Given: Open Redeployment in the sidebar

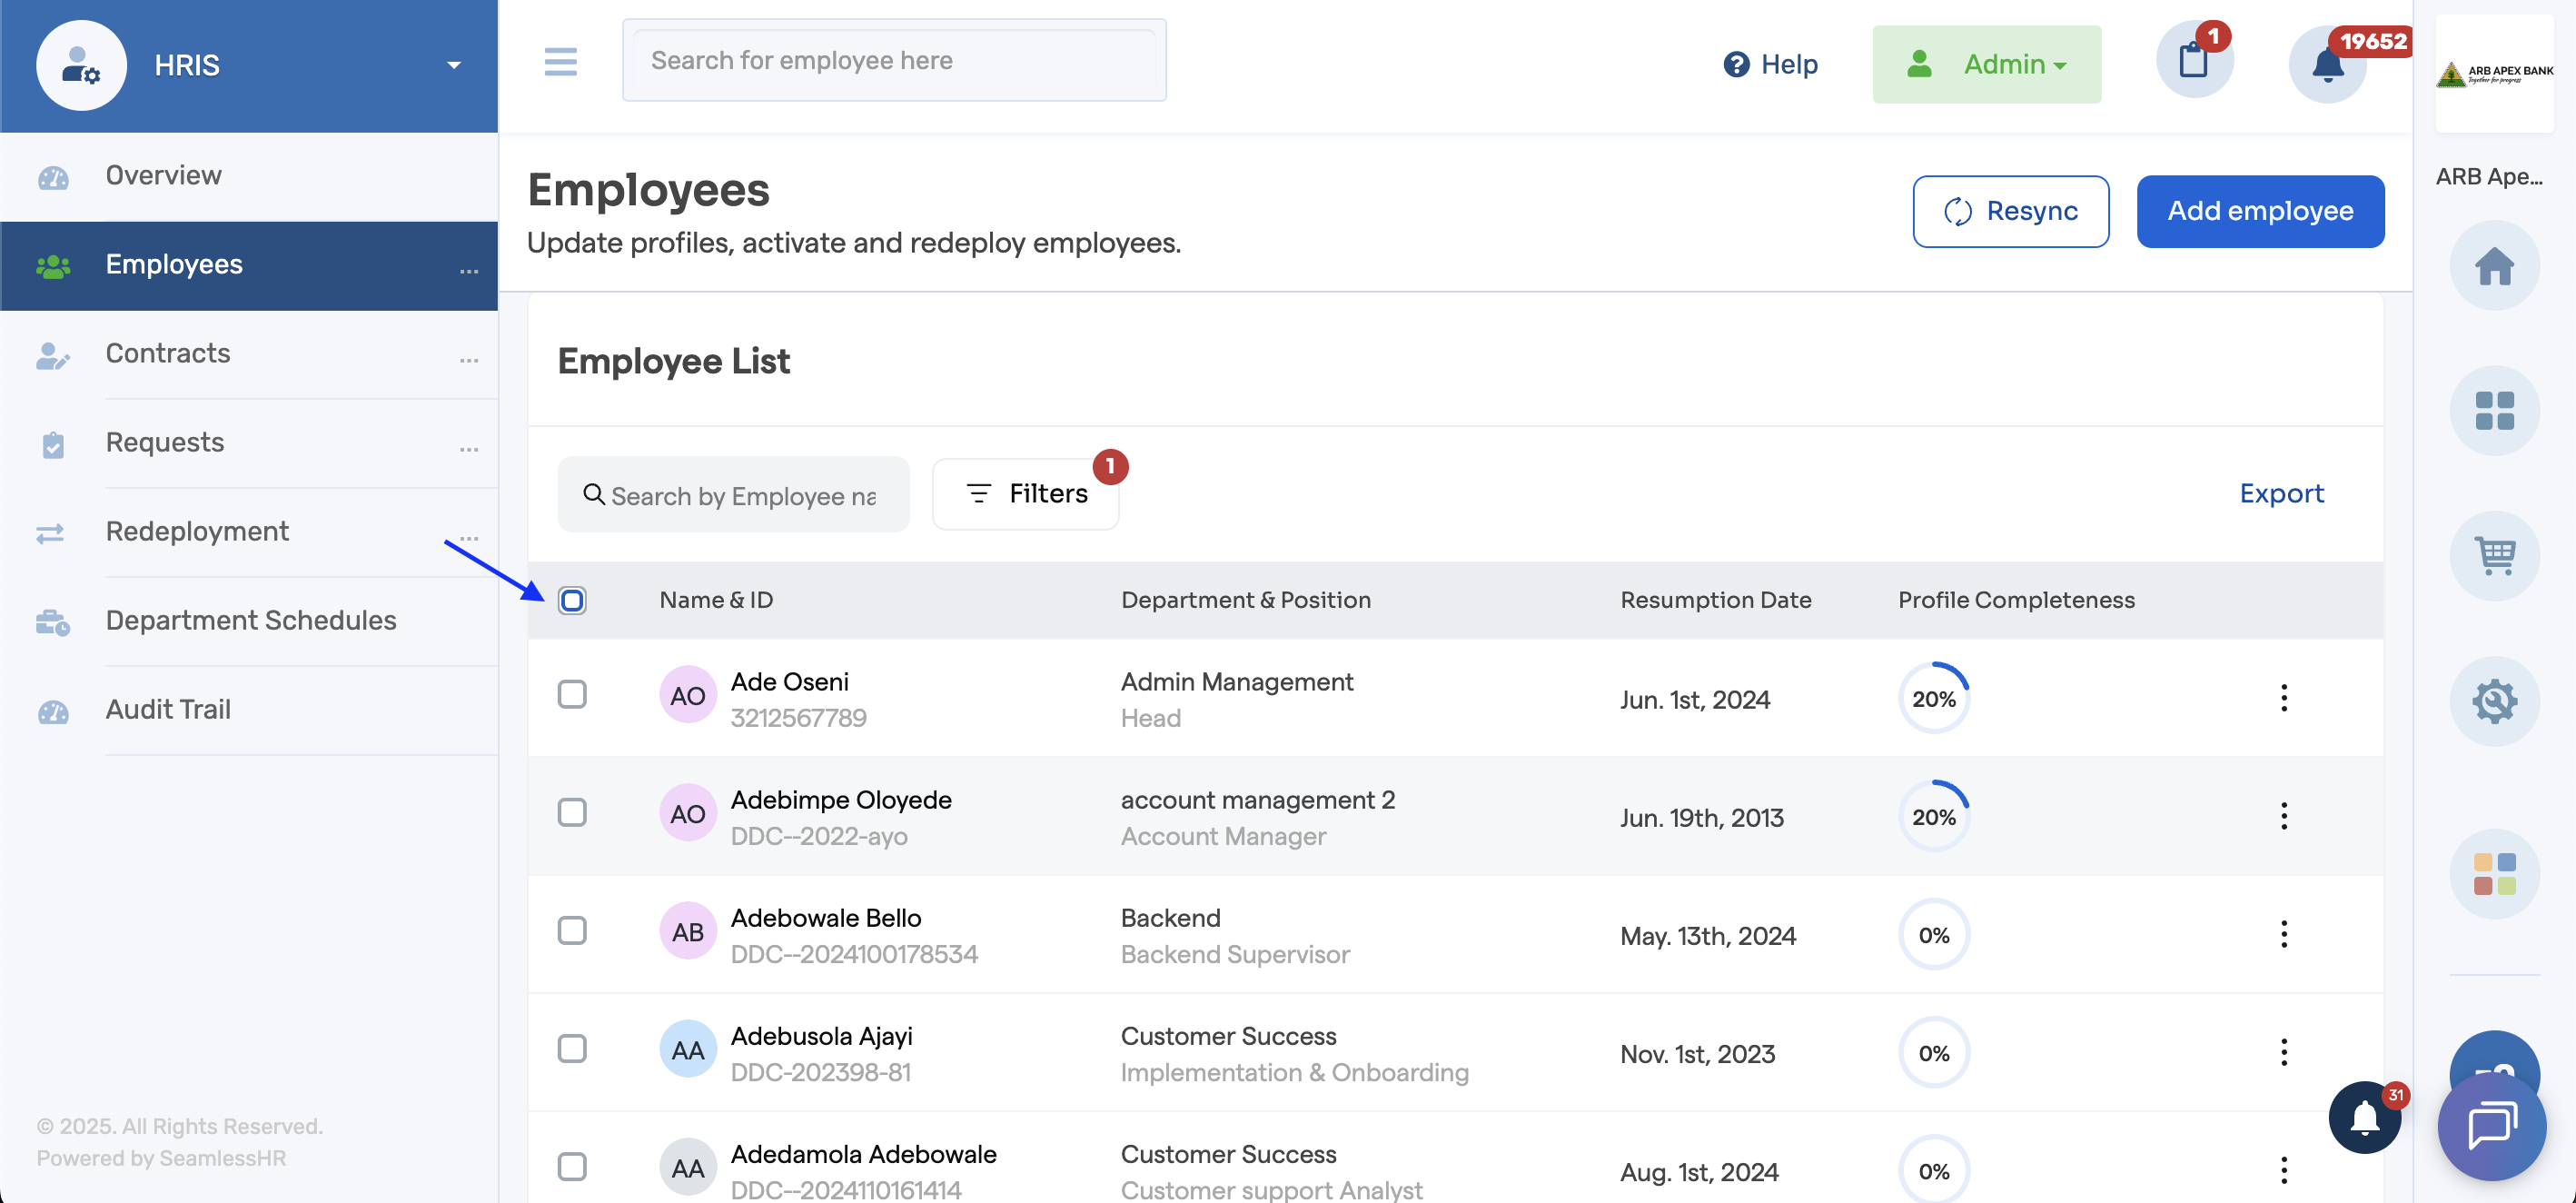Looking at the screenshot, I should (249, 532).
